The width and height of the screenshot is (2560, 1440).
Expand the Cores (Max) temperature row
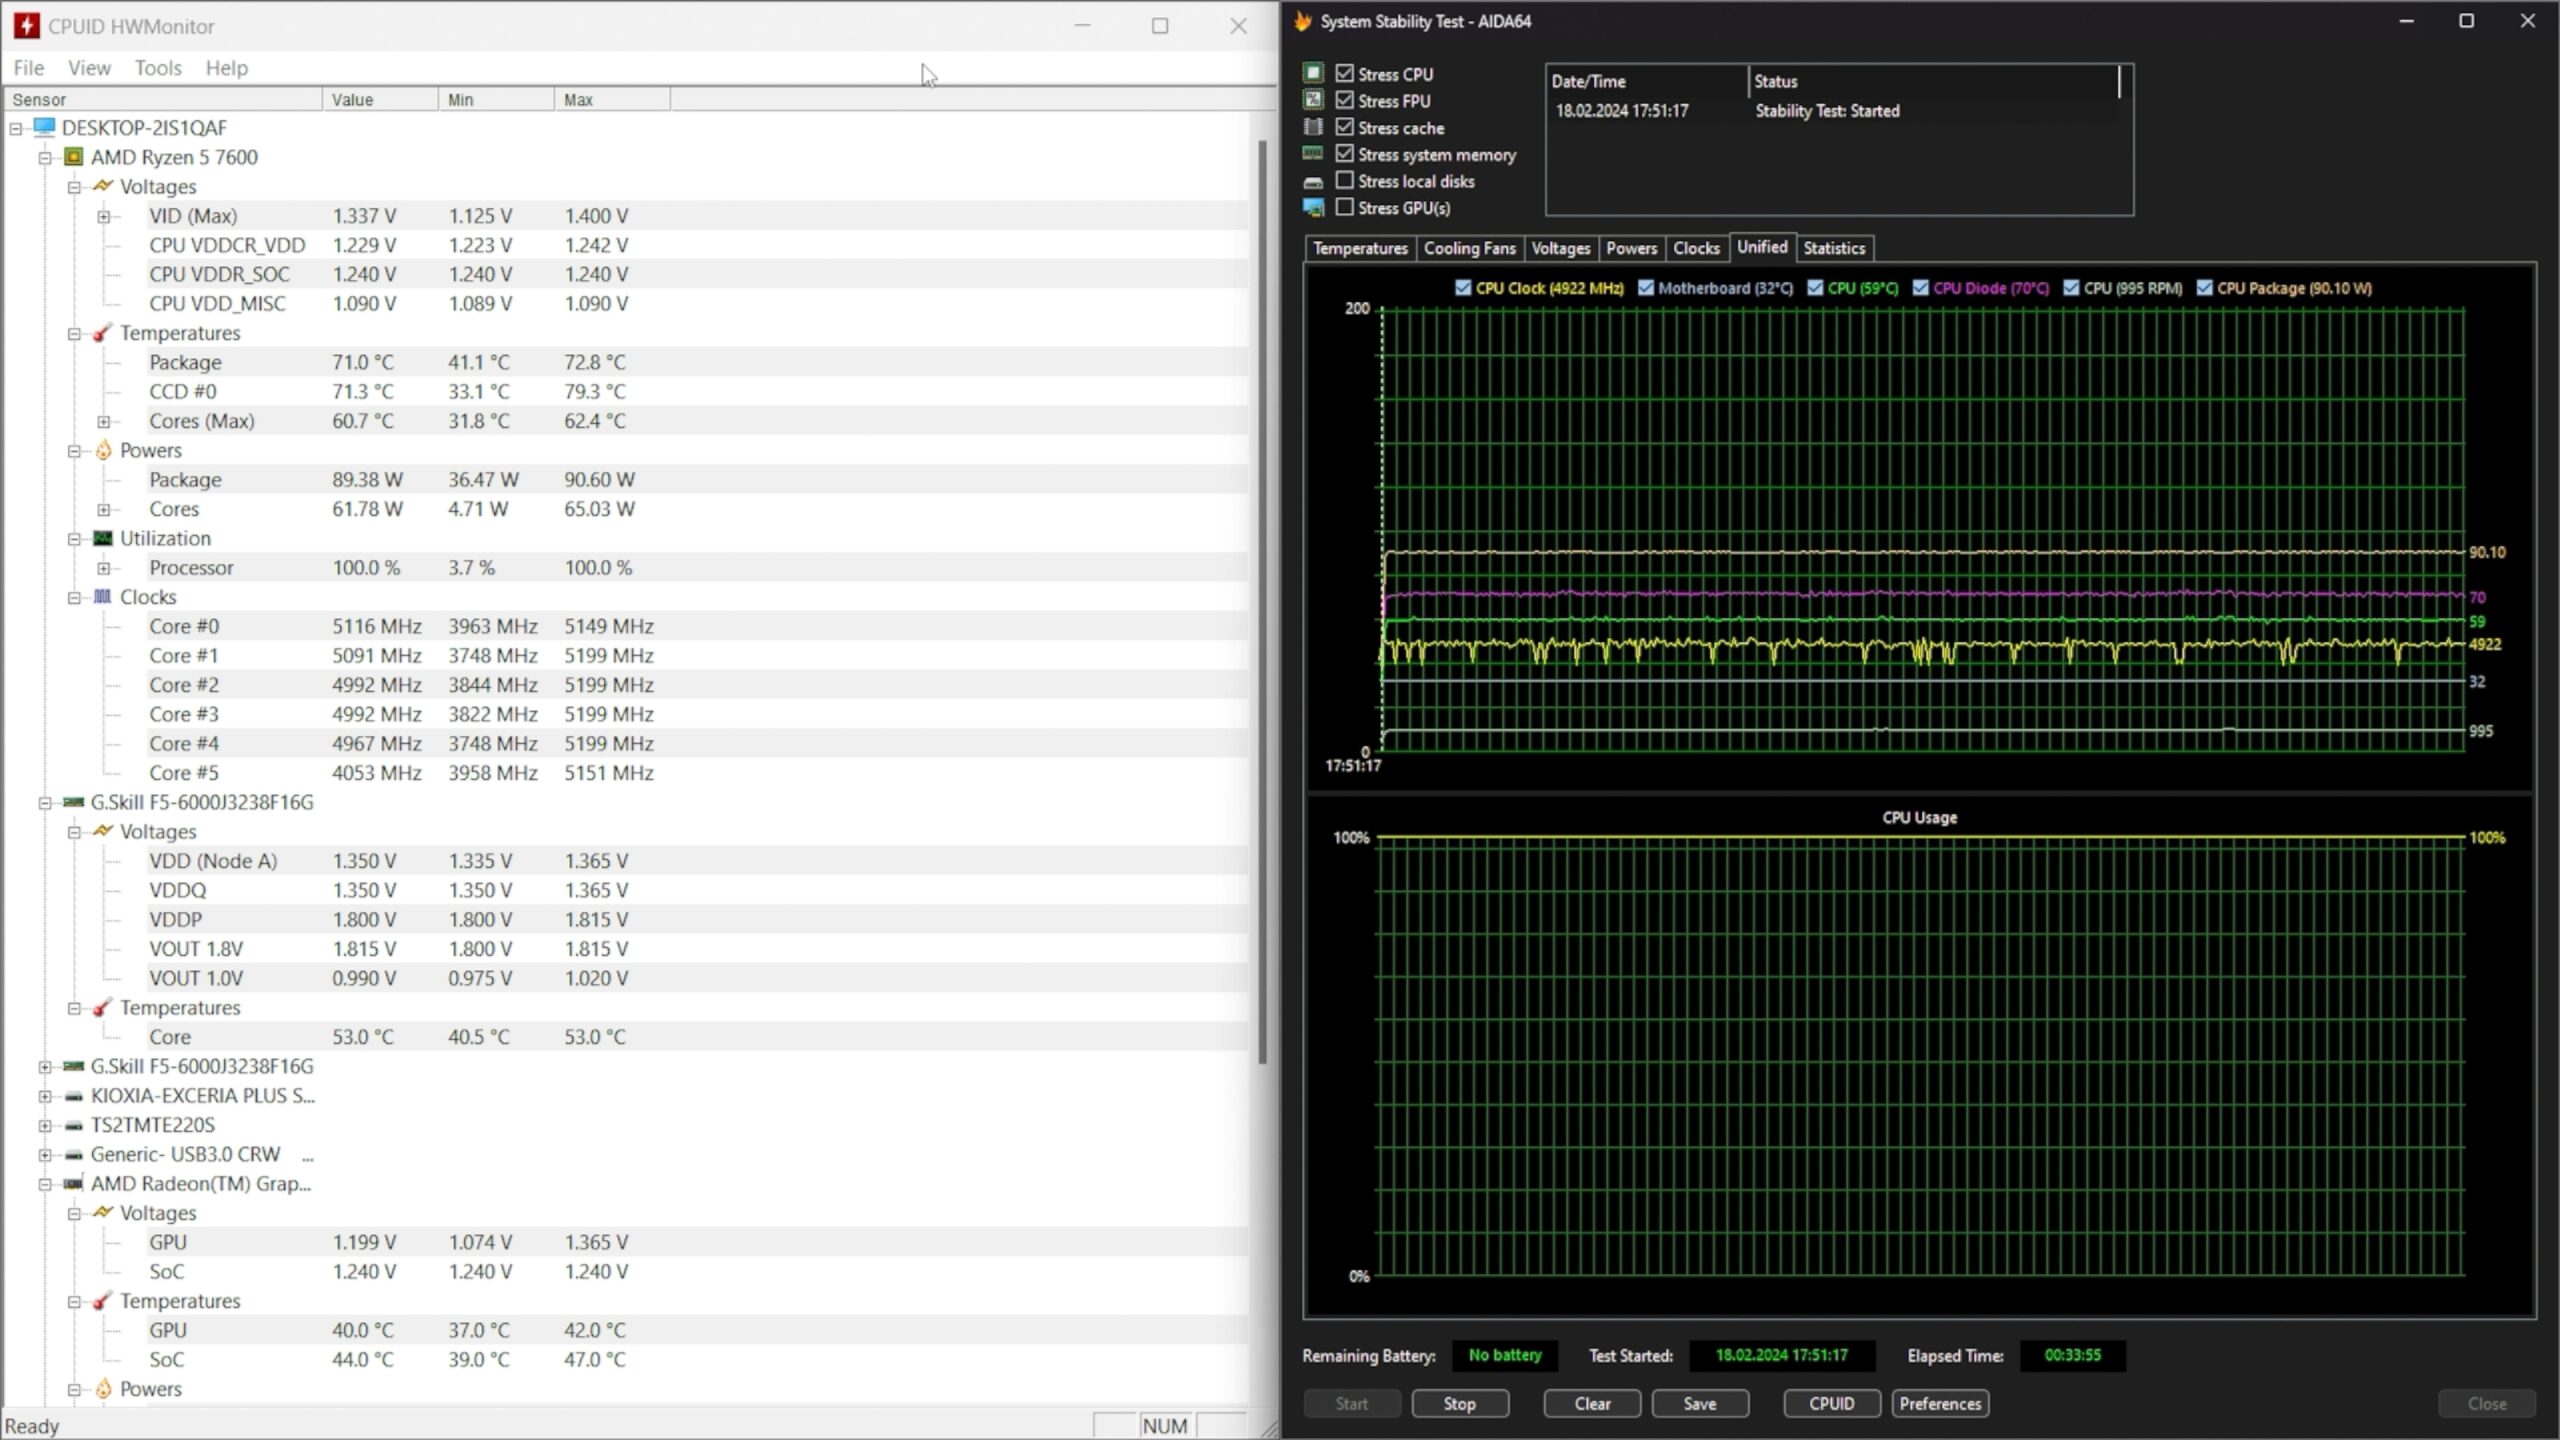click(103, 422)
